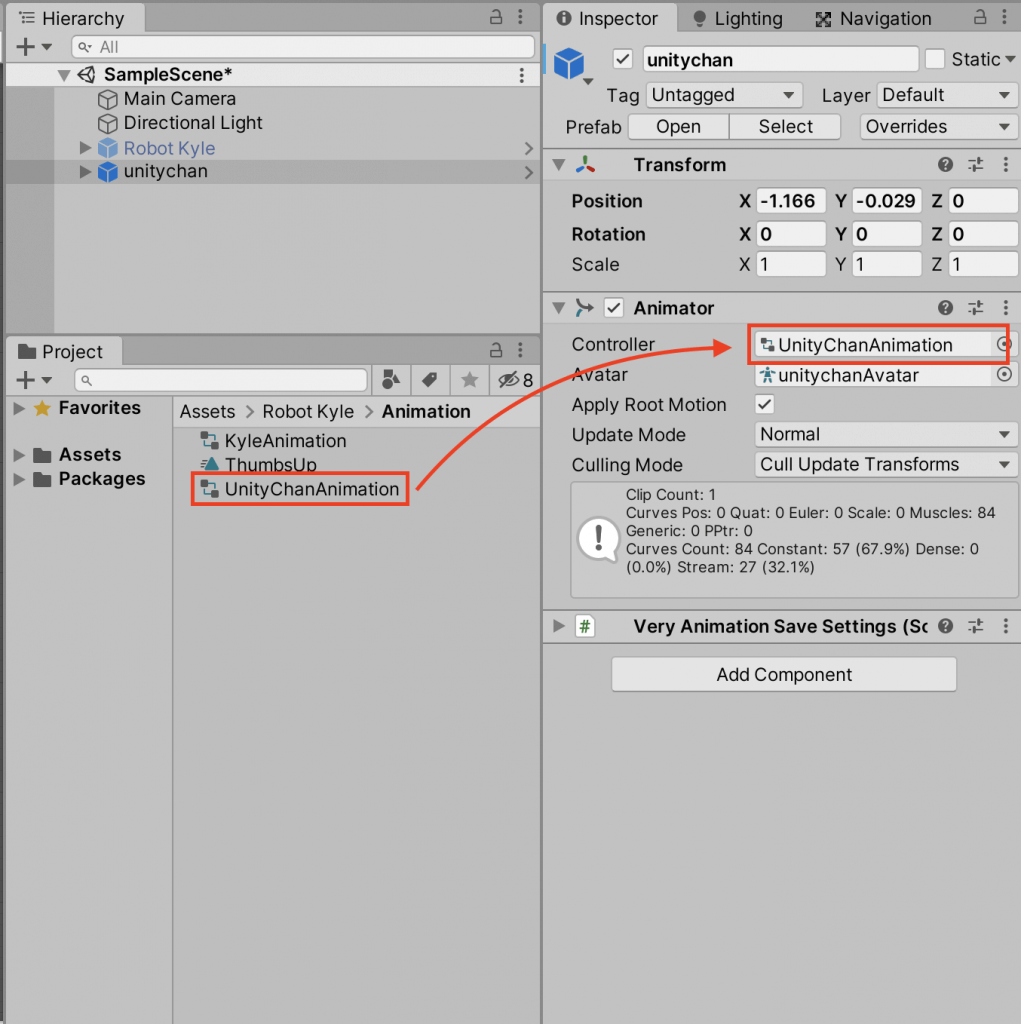Open Transform component help icon
The width and height of the screenshot is (1021, 1024).
pos(945,165)
